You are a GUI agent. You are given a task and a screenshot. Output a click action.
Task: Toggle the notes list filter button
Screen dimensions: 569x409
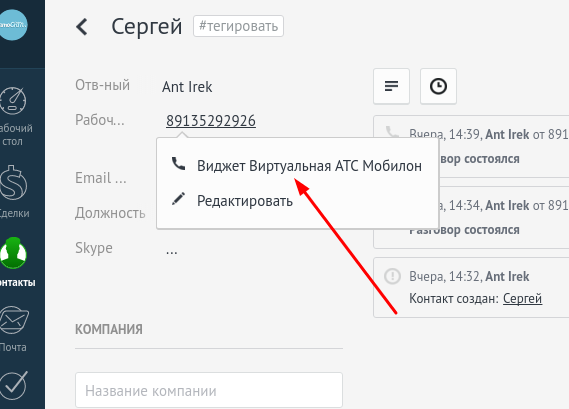tap(391, 86)
